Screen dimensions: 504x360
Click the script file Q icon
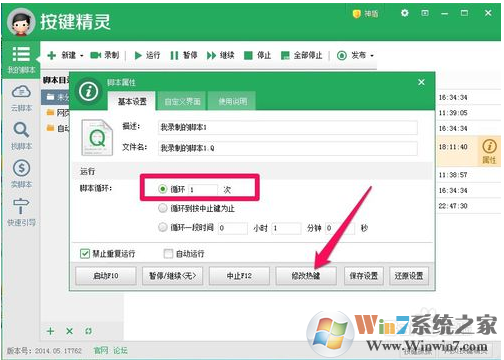click(x=97, y=137)
